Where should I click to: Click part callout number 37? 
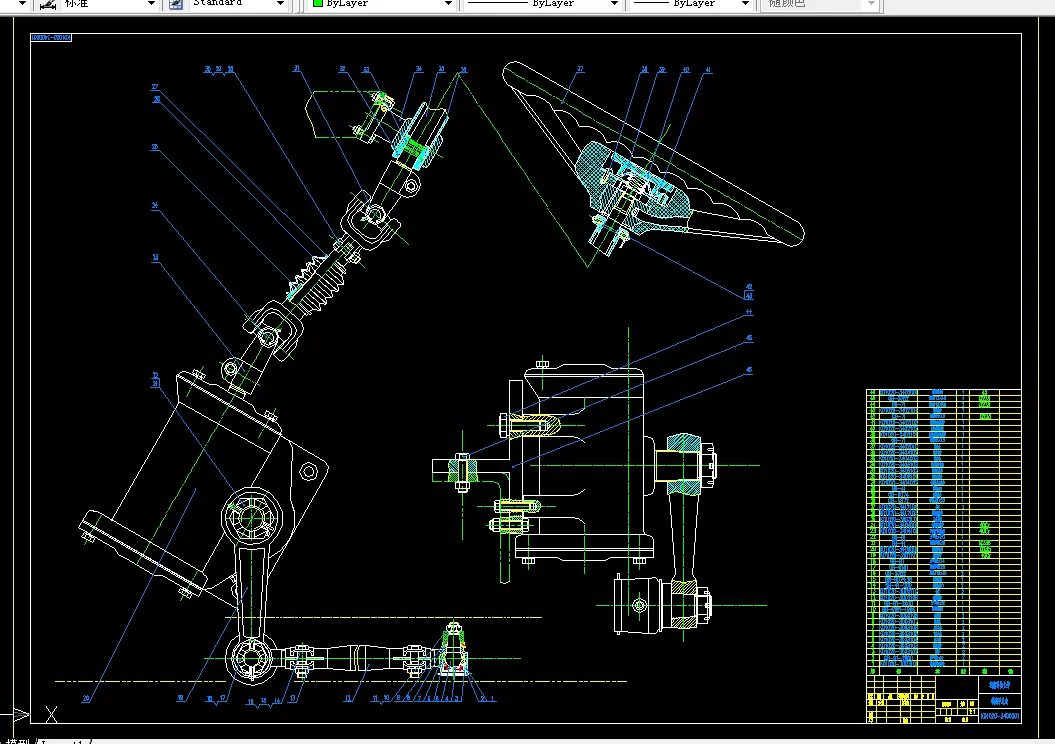(x=580, y=69)
